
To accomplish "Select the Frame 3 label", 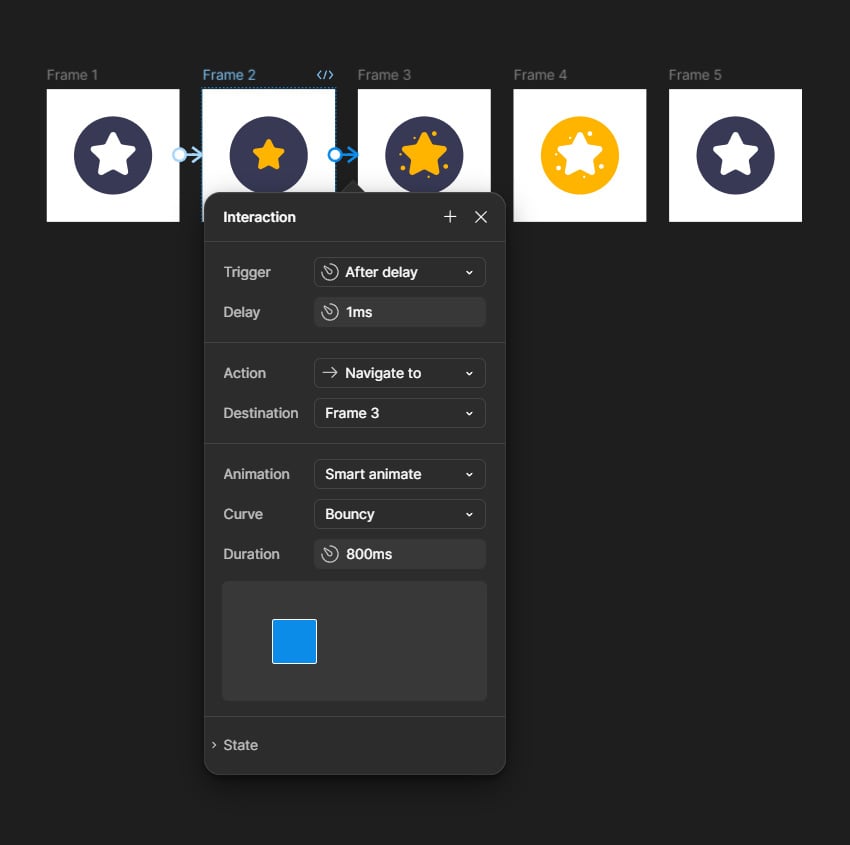I will [384, 75].
